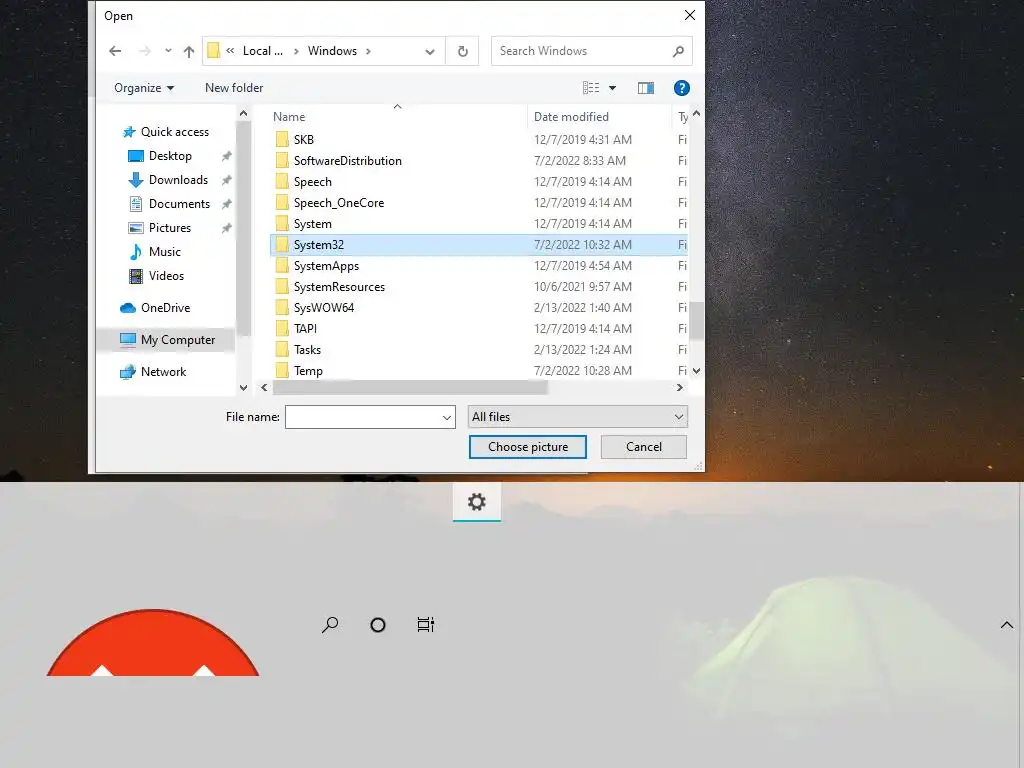Open recent locations dropdown arrow
Viewport: 1024px width, 768px height.
coord(168,51)
